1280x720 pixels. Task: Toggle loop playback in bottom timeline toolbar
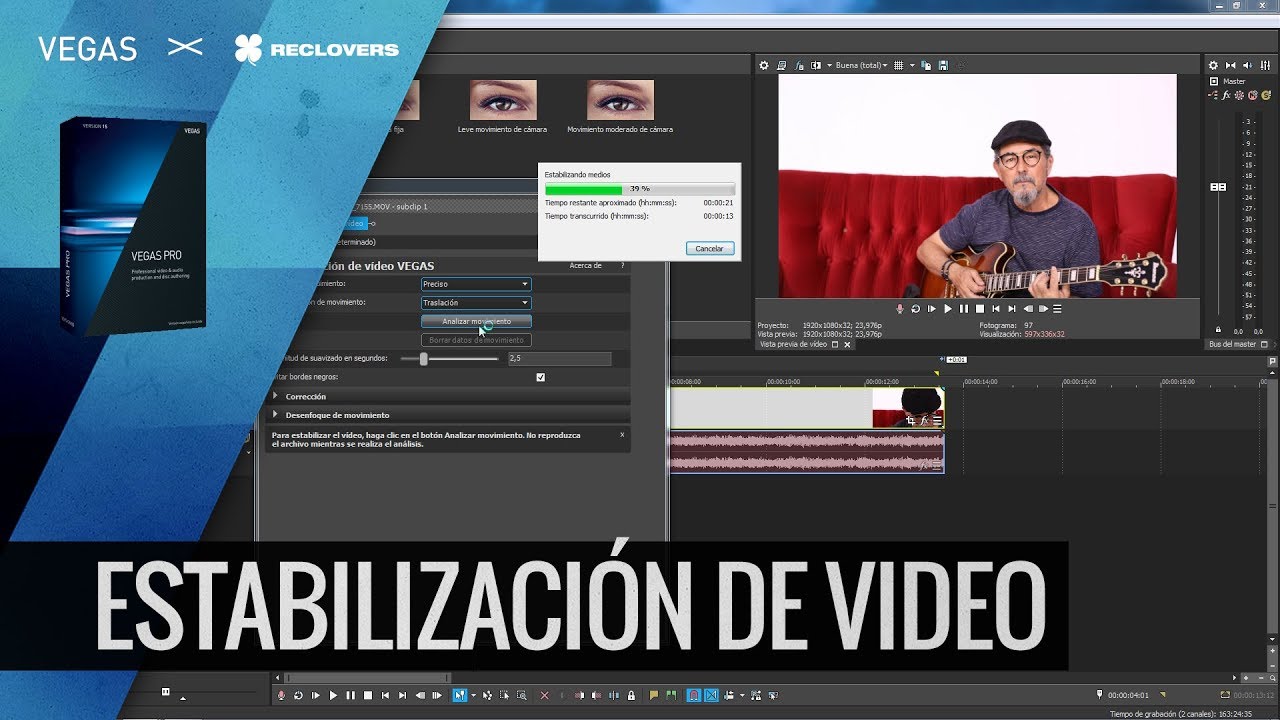[x=298, y=695]
